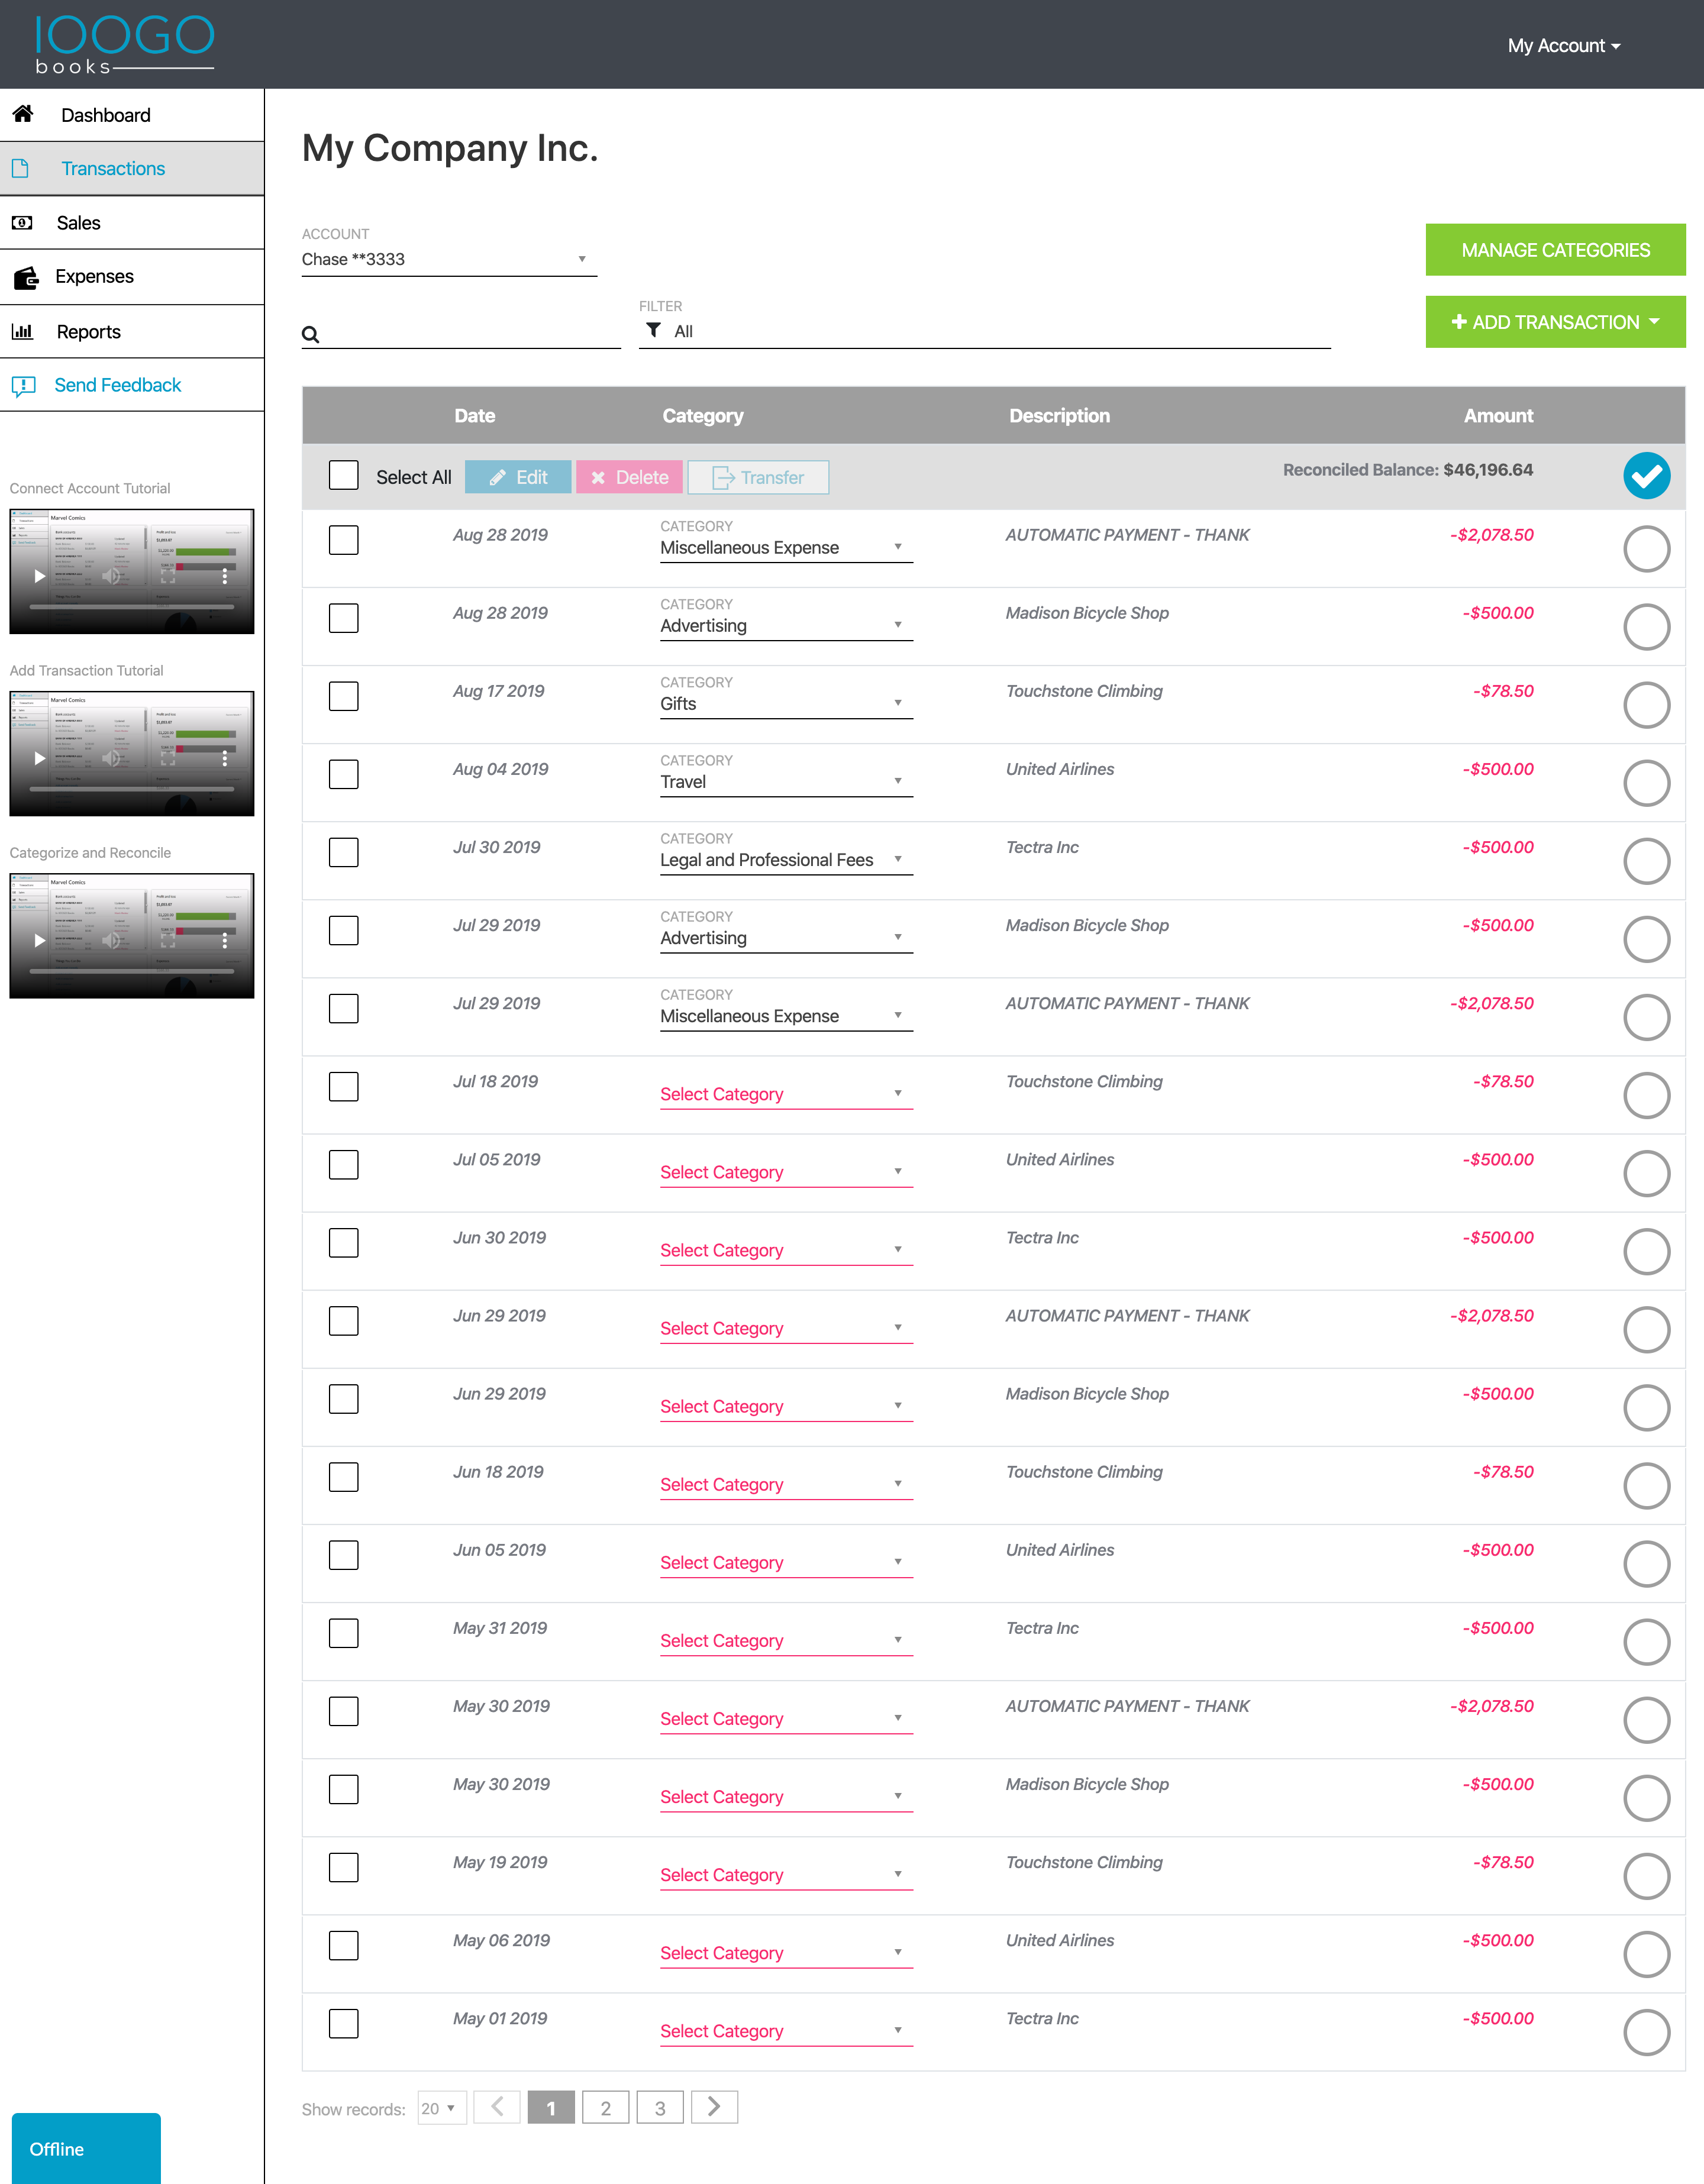Image resolution: width=1704 pixels, height=2184 pixels.
Task: Check the May 19 2019 row checkbox
Action: (344, 1867)
